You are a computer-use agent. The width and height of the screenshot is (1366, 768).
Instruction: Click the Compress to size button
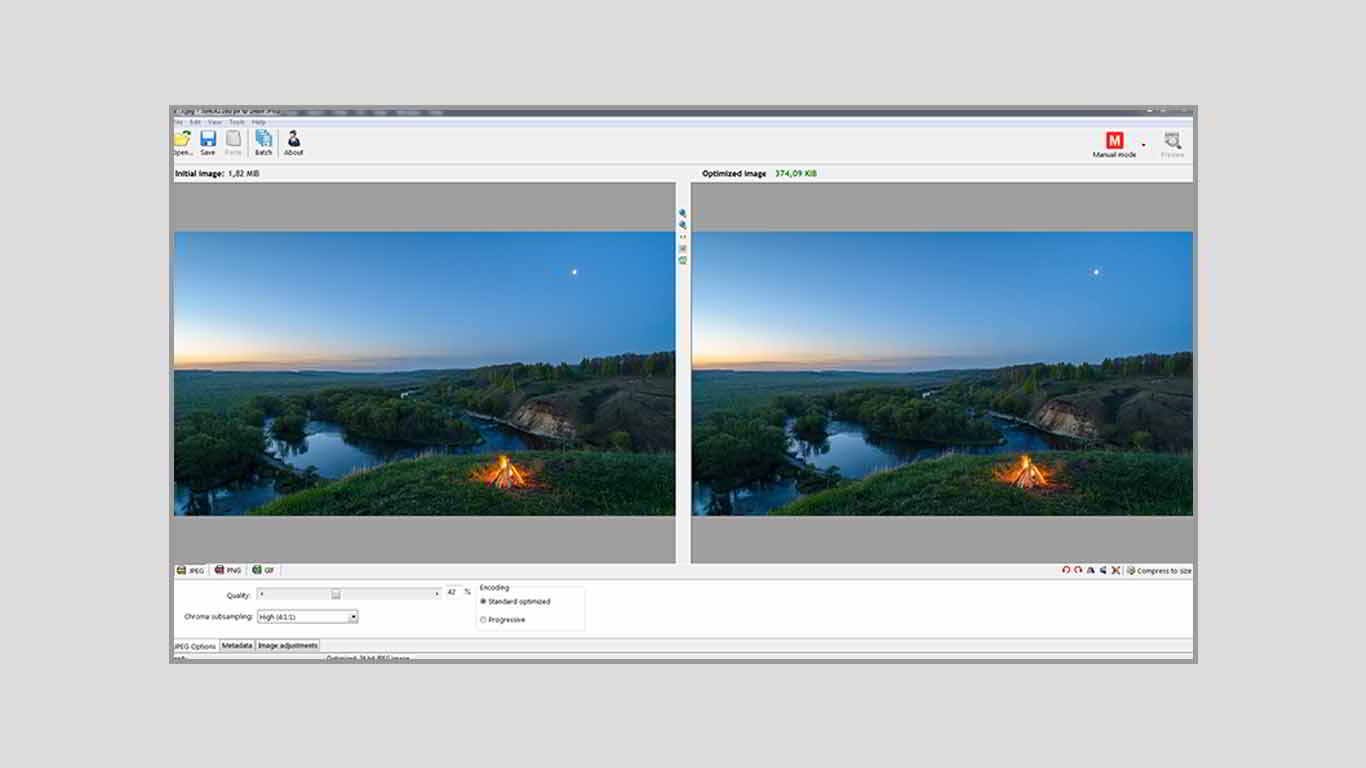click(x=1159, y=570)
